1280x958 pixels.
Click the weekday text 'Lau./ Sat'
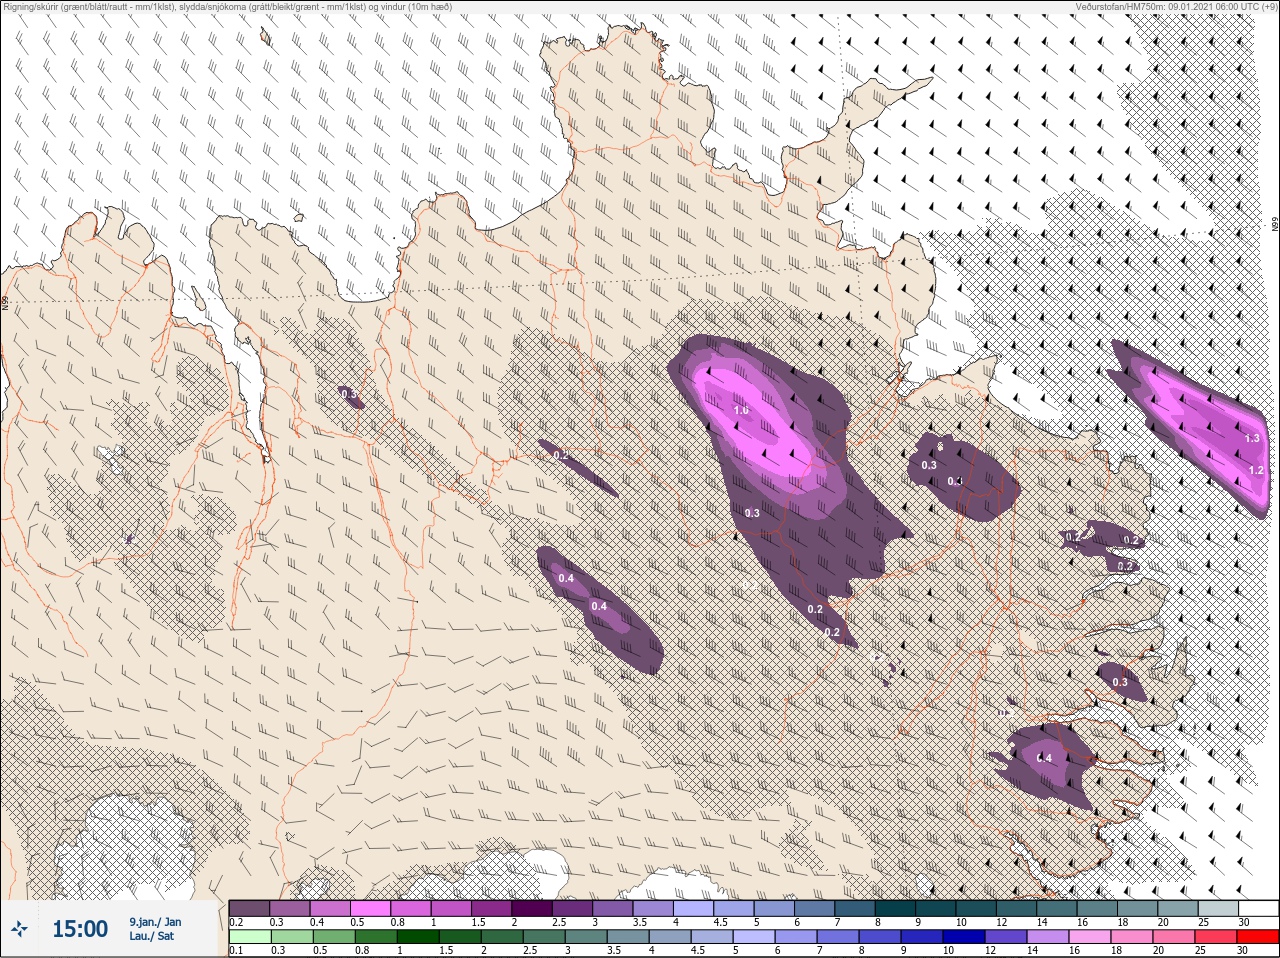(151, 937)
